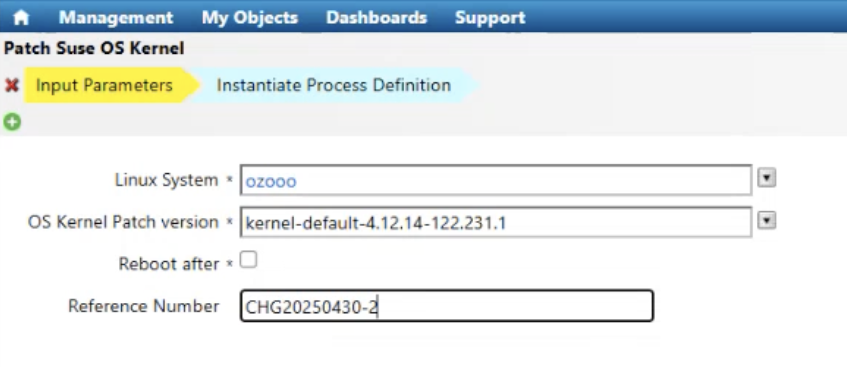Go to Instantiate Process Definition step
This screenshot has height=367, width=847.
(334, 85)
